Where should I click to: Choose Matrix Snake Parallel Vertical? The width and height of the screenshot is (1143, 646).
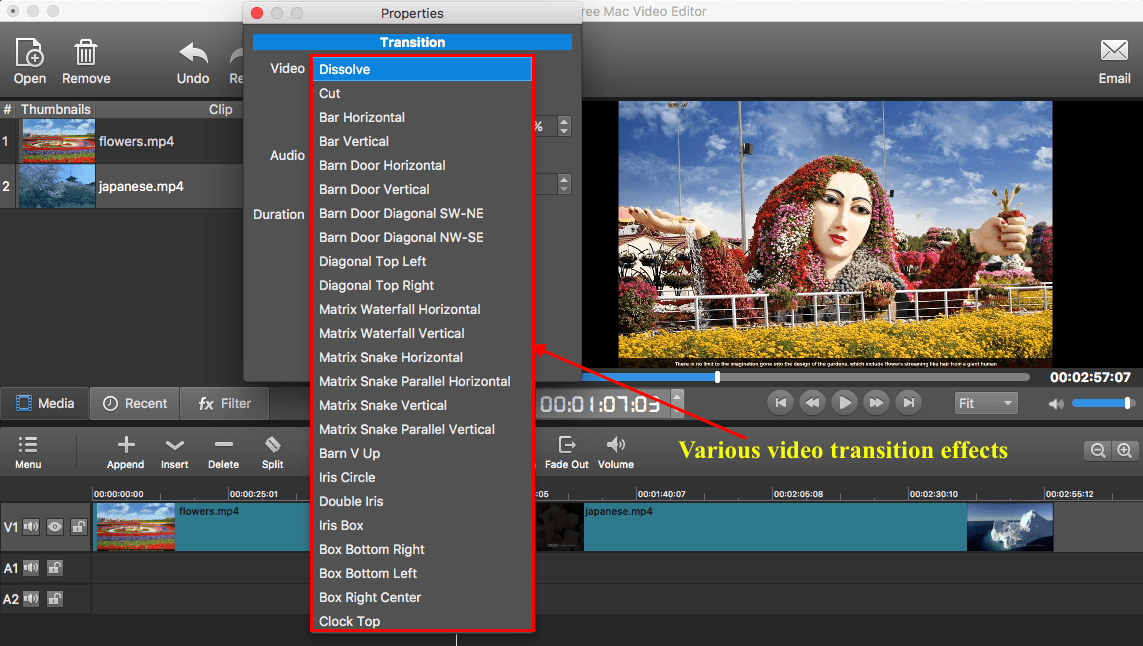pos(422,429)
